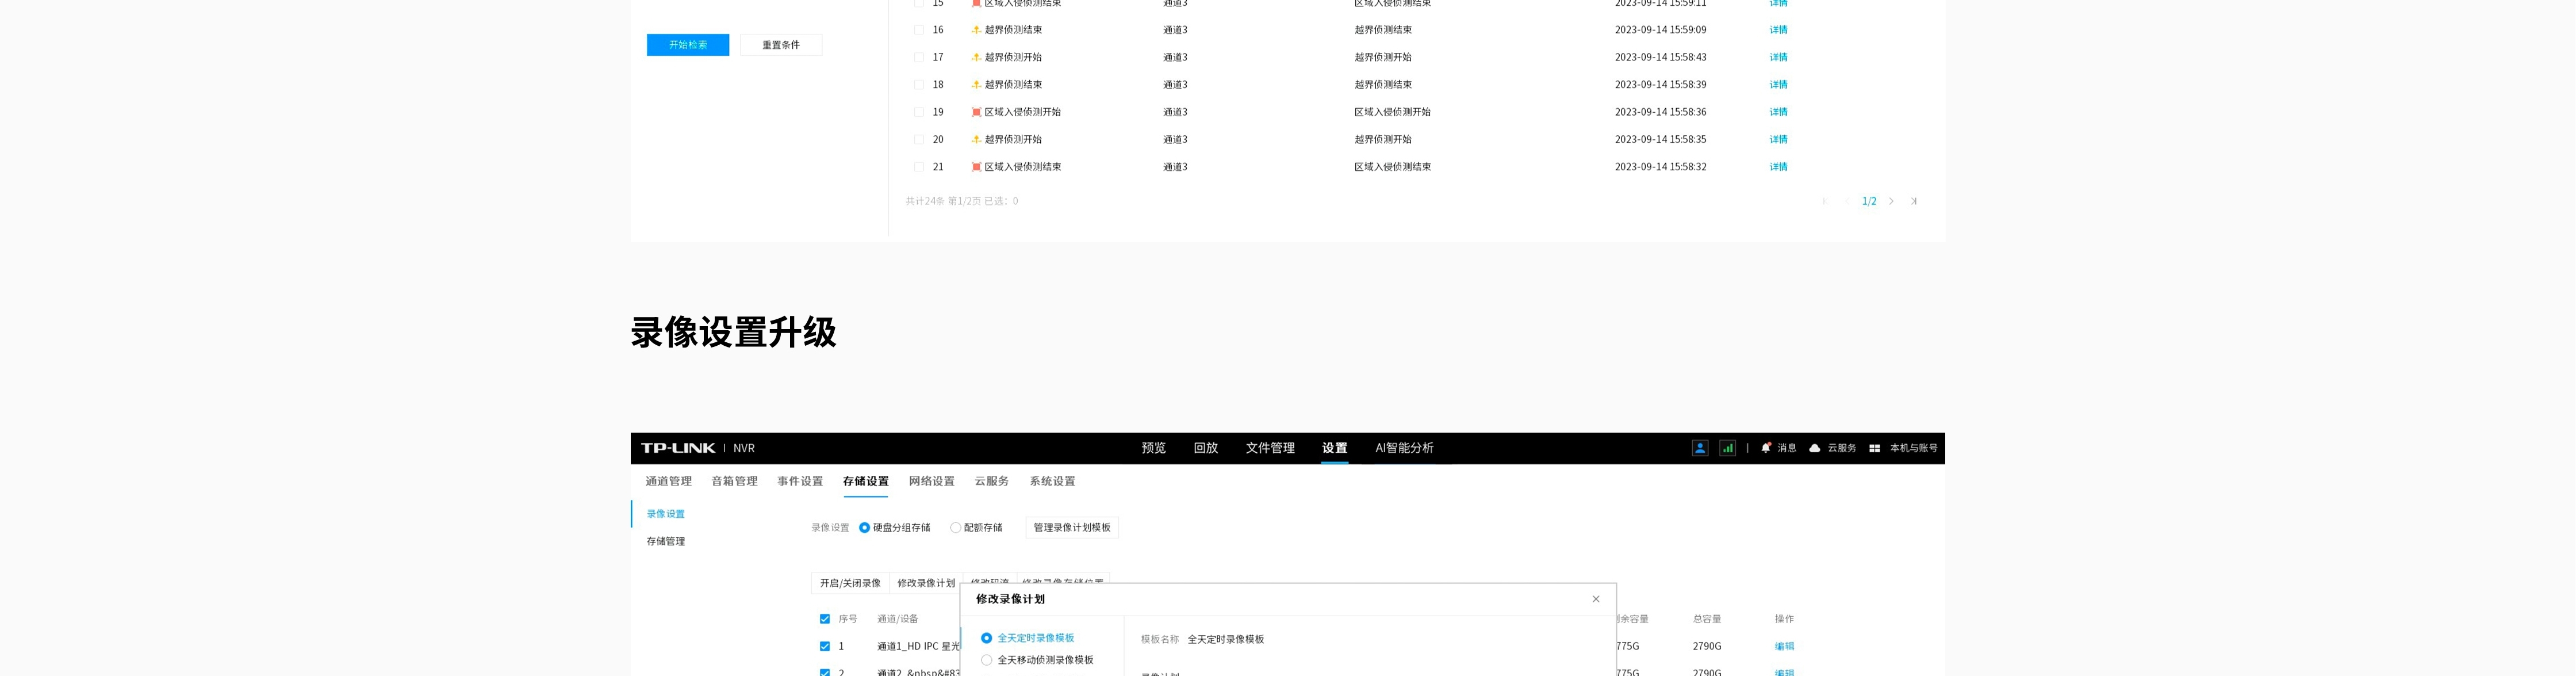Click the 管理录像计划模板 button
2576x676 pixels.
(1072, 528)
